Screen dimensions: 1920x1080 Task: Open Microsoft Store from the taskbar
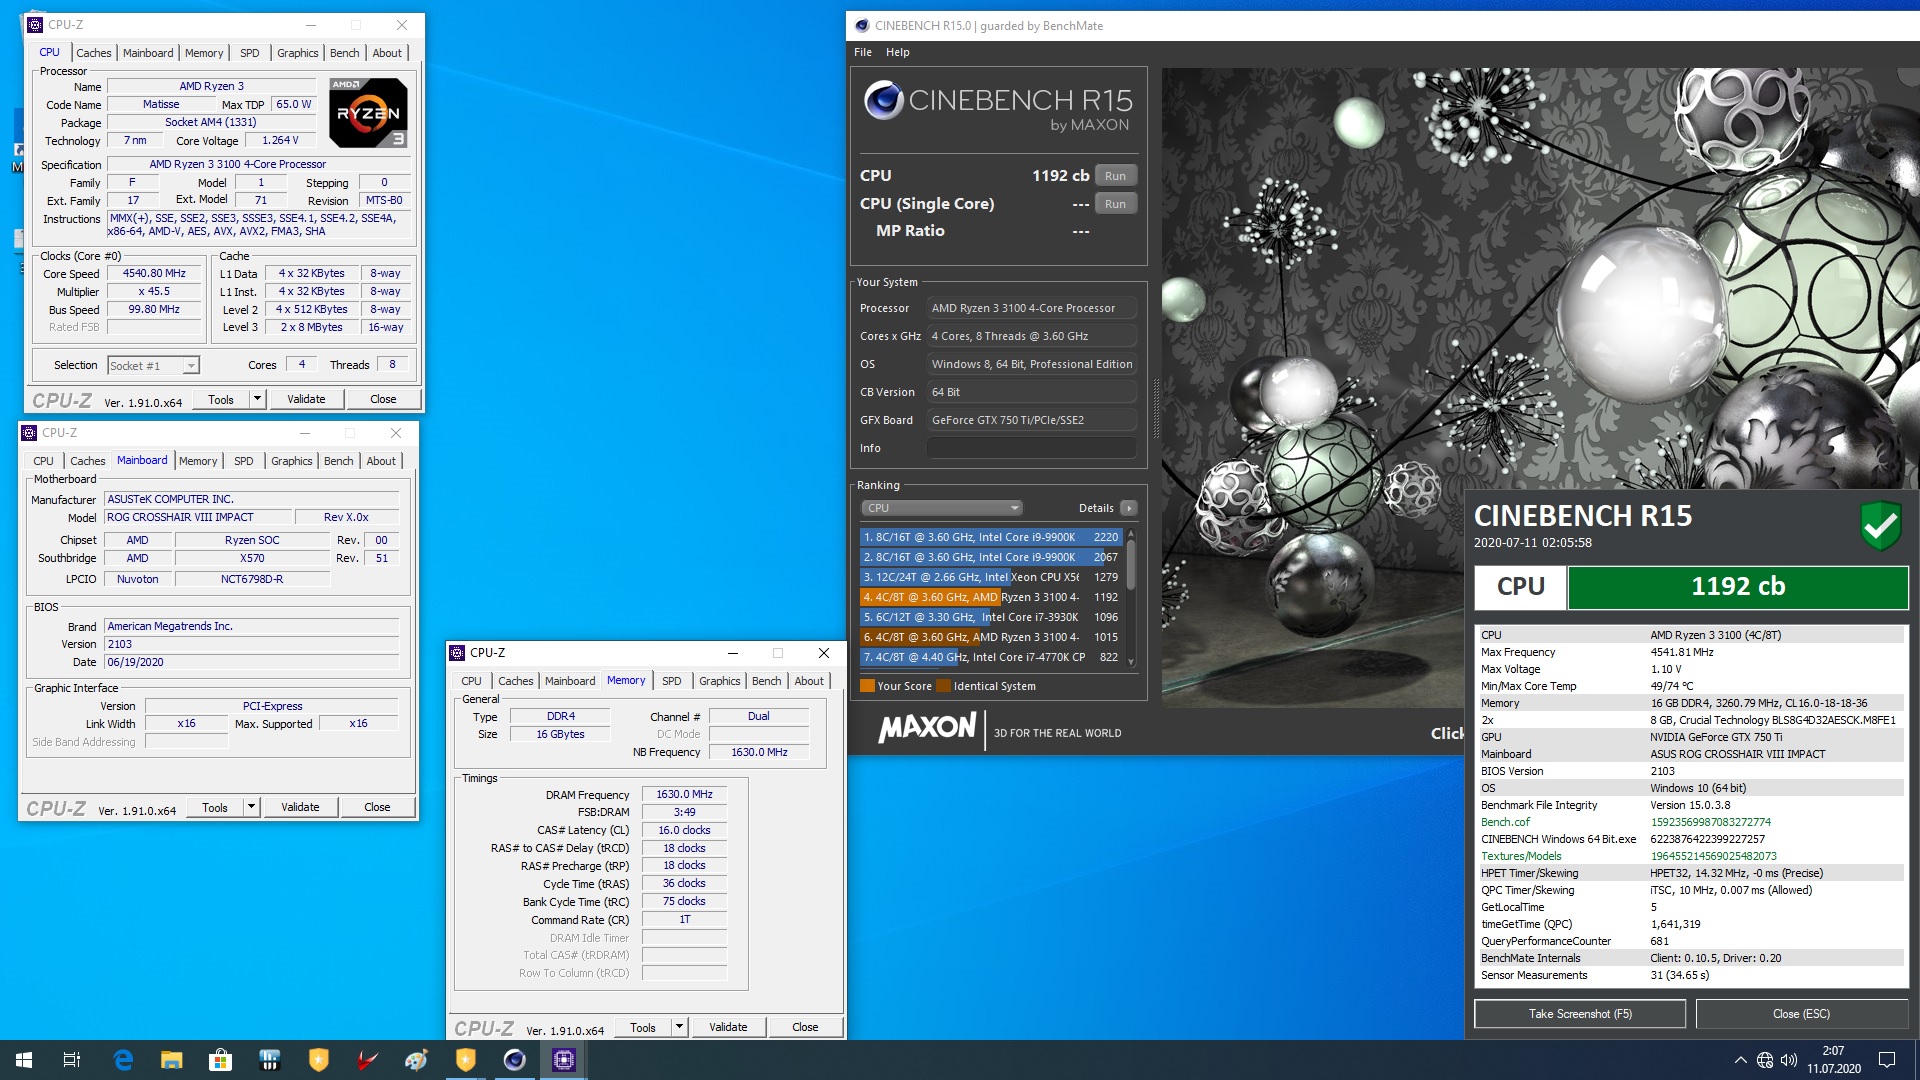click(x=220, y=1060)
